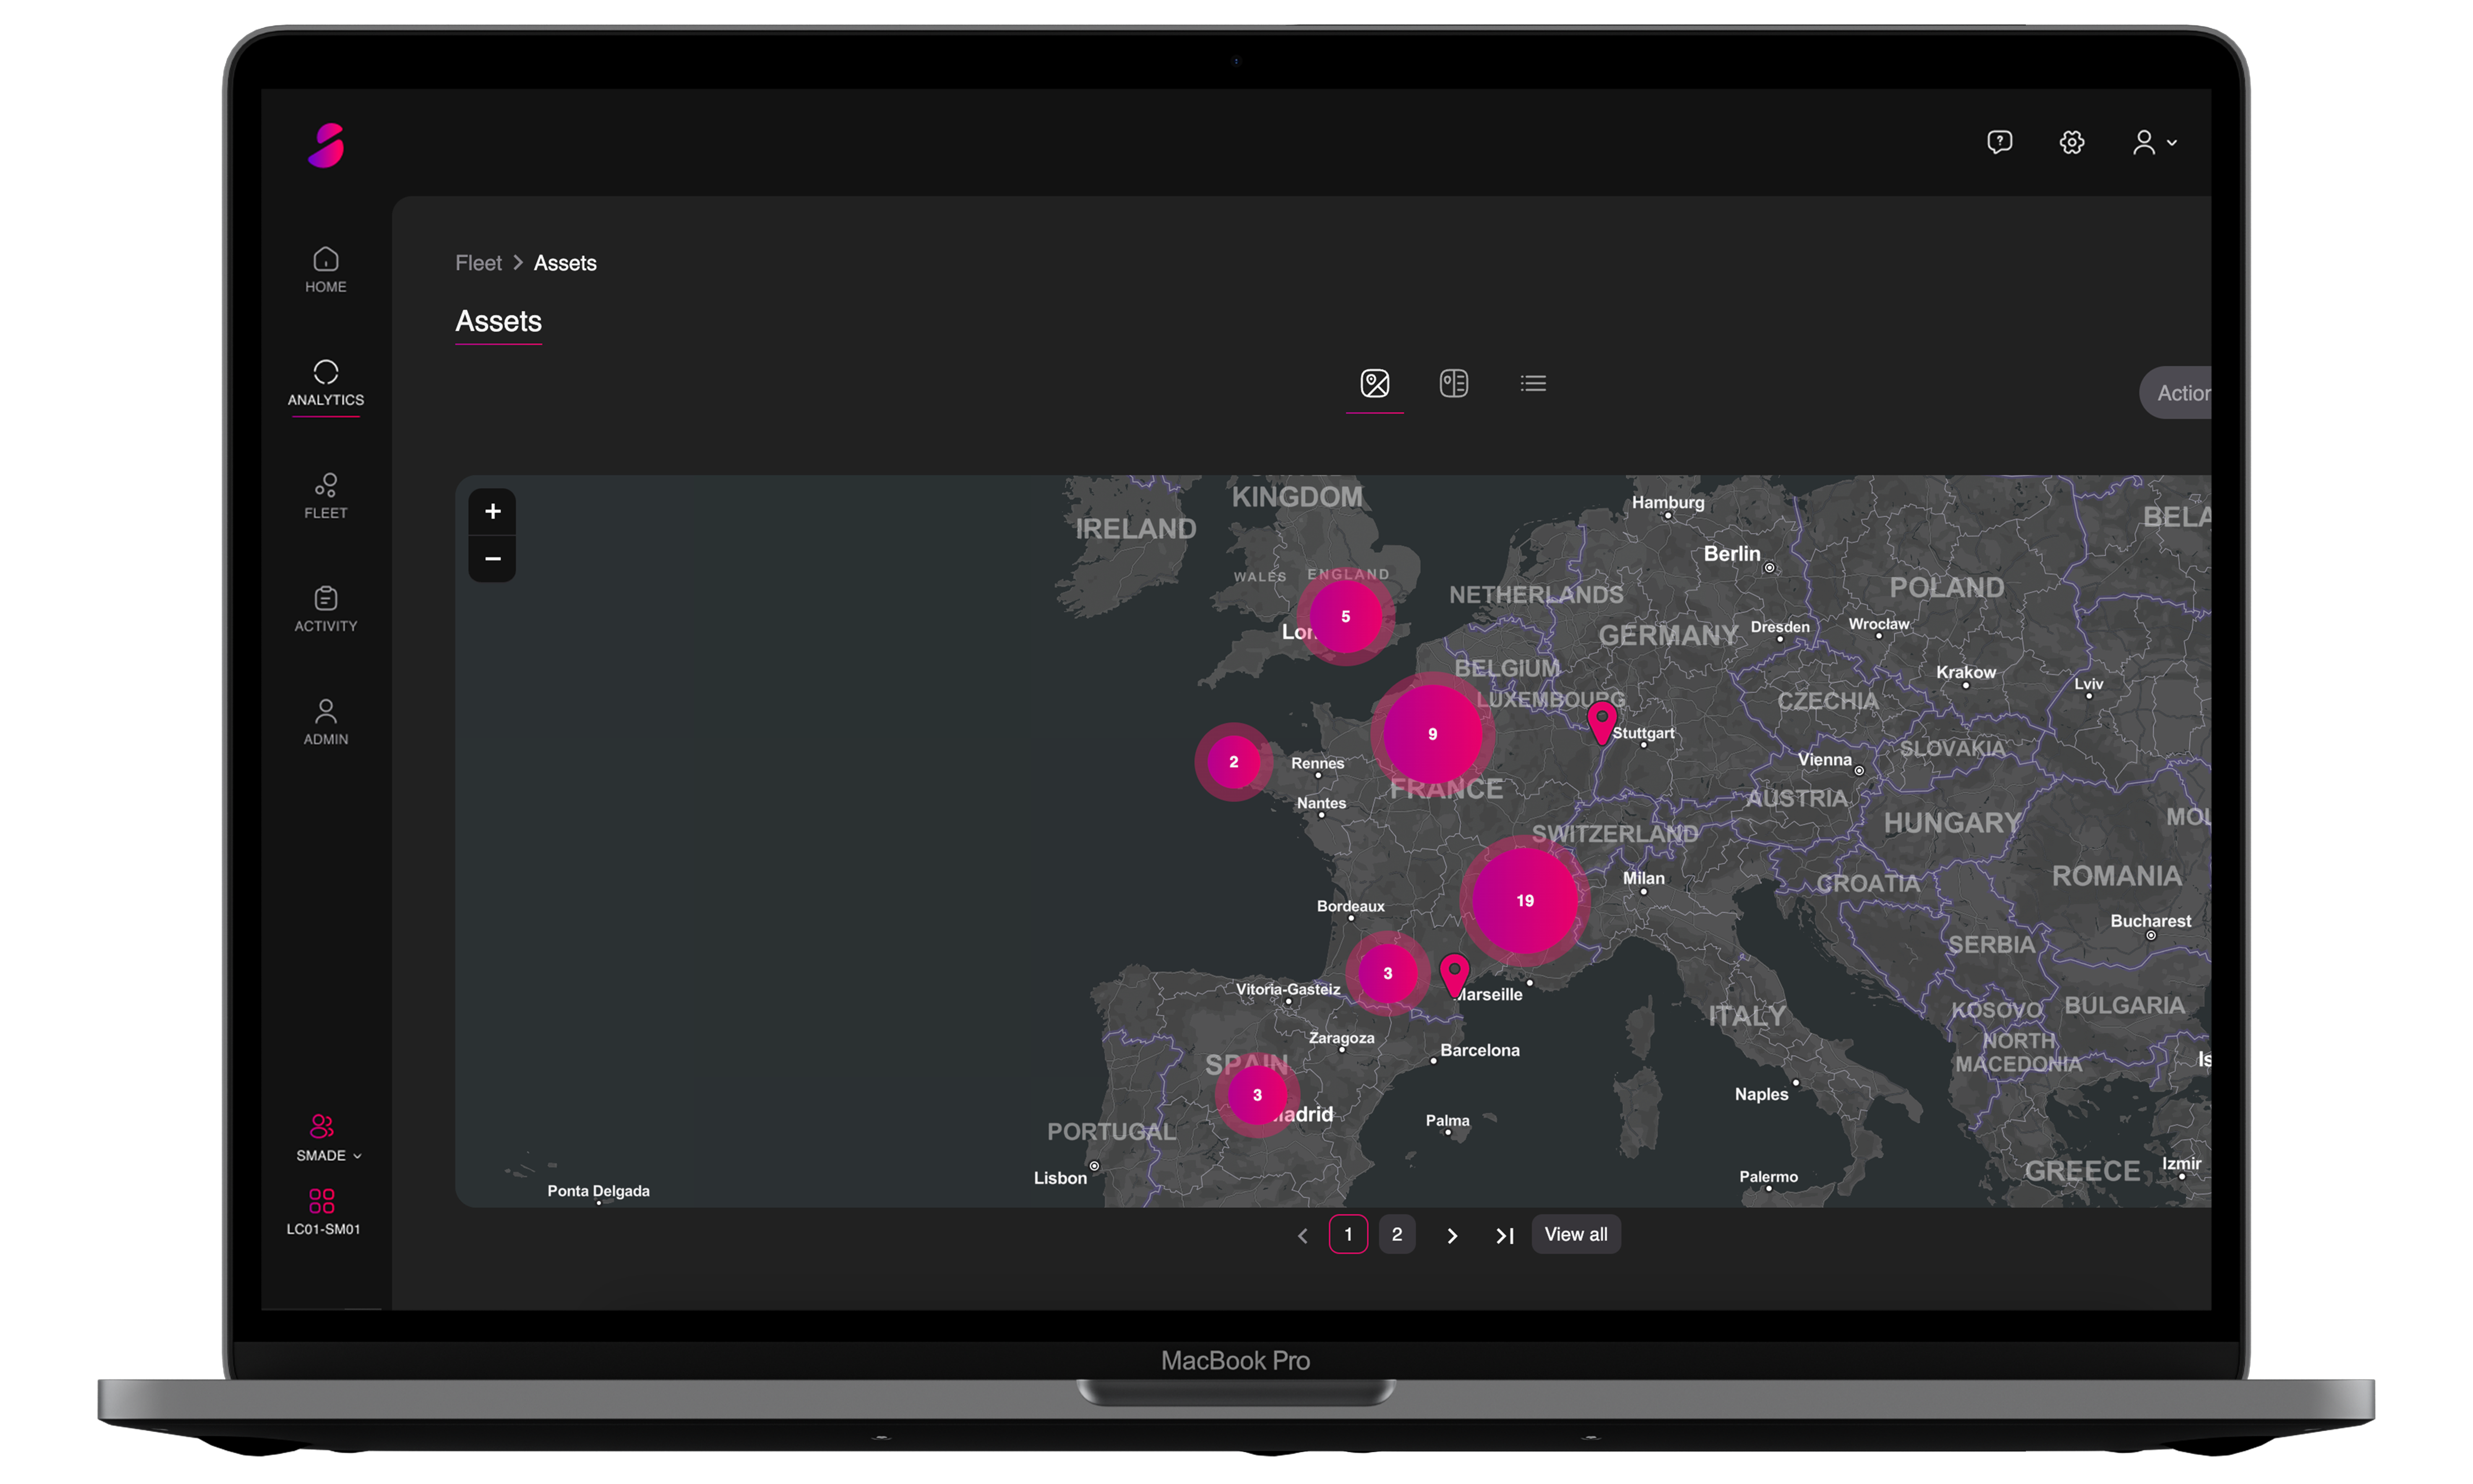
Task: Jump to last page arrow
Action: (x=1504, y=1236)
